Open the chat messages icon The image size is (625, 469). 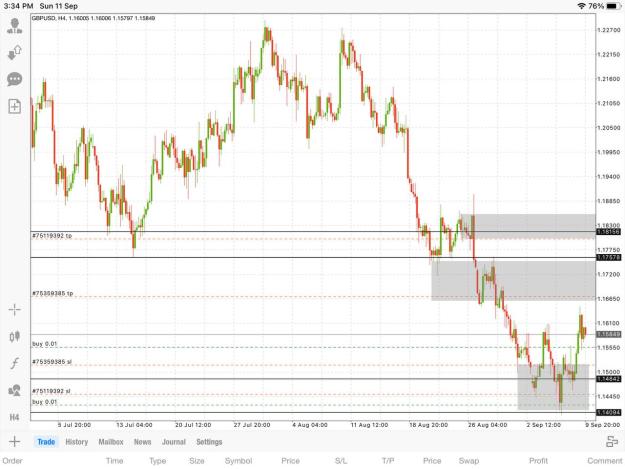(15, 79)
